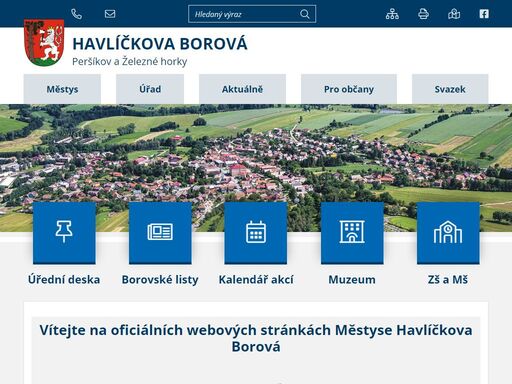Open the Aktuálně menu
The image size is (512, 384).
pos(242,89)
